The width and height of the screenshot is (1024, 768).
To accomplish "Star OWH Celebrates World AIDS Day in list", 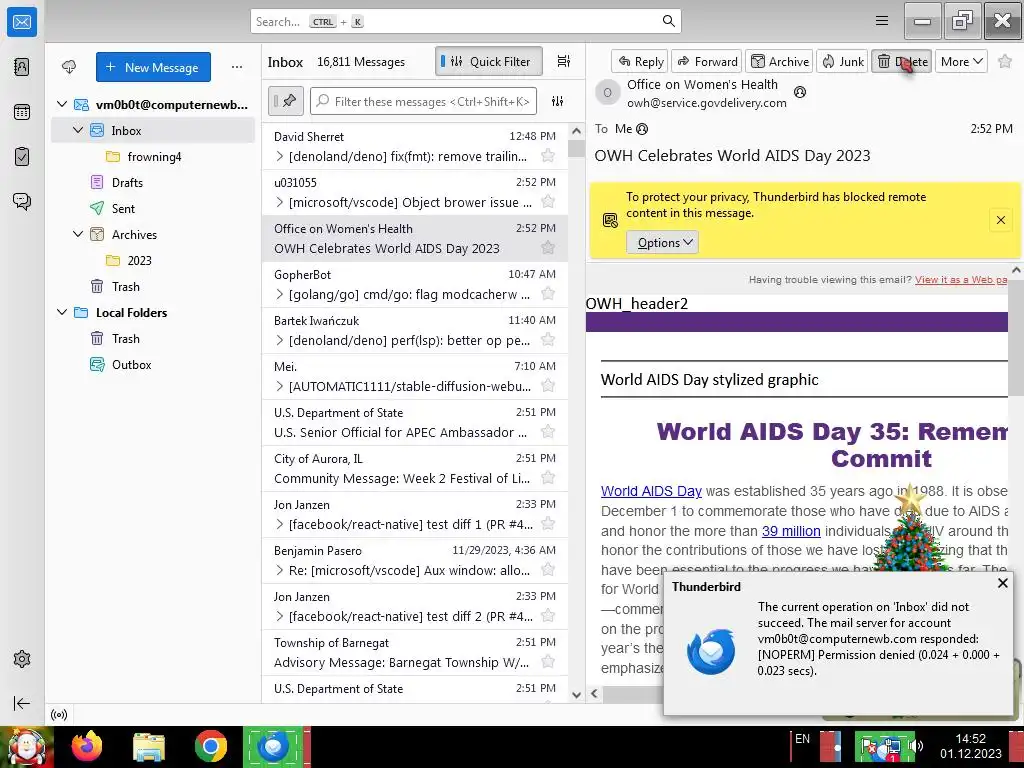I will click(x=548, y=248).
